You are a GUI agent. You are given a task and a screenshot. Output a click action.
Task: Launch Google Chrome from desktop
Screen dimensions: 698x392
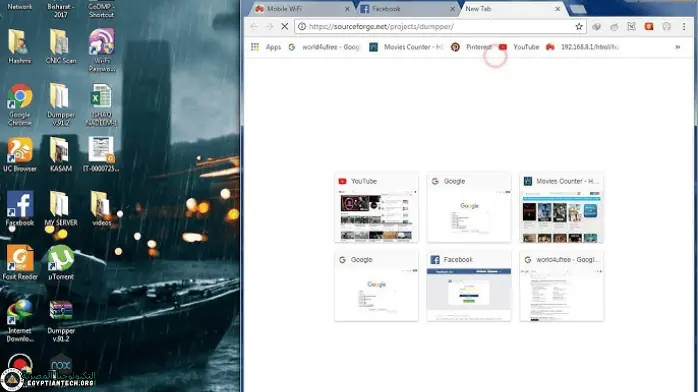click(x=20, y=105)
